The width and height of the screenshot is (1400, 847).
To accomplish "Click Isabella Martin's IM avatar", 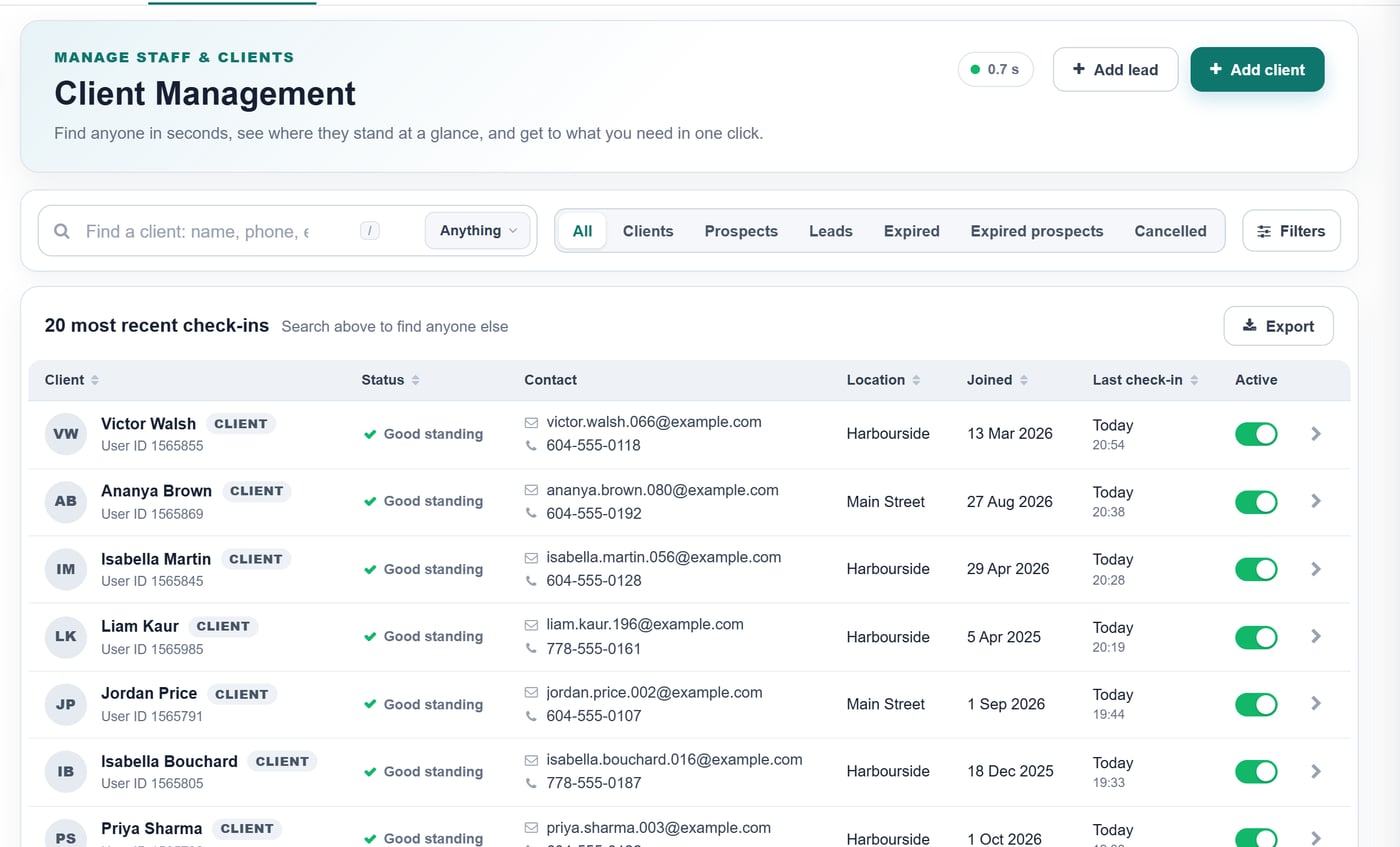I will tap(66, 569).
